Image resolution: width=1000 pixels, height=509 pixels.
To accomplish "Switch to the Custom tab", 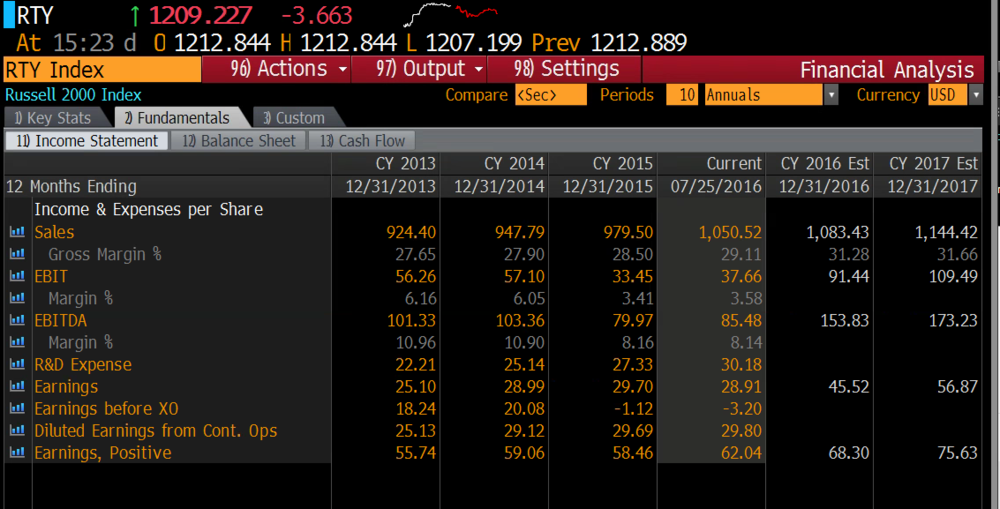I will coord(296,118).
